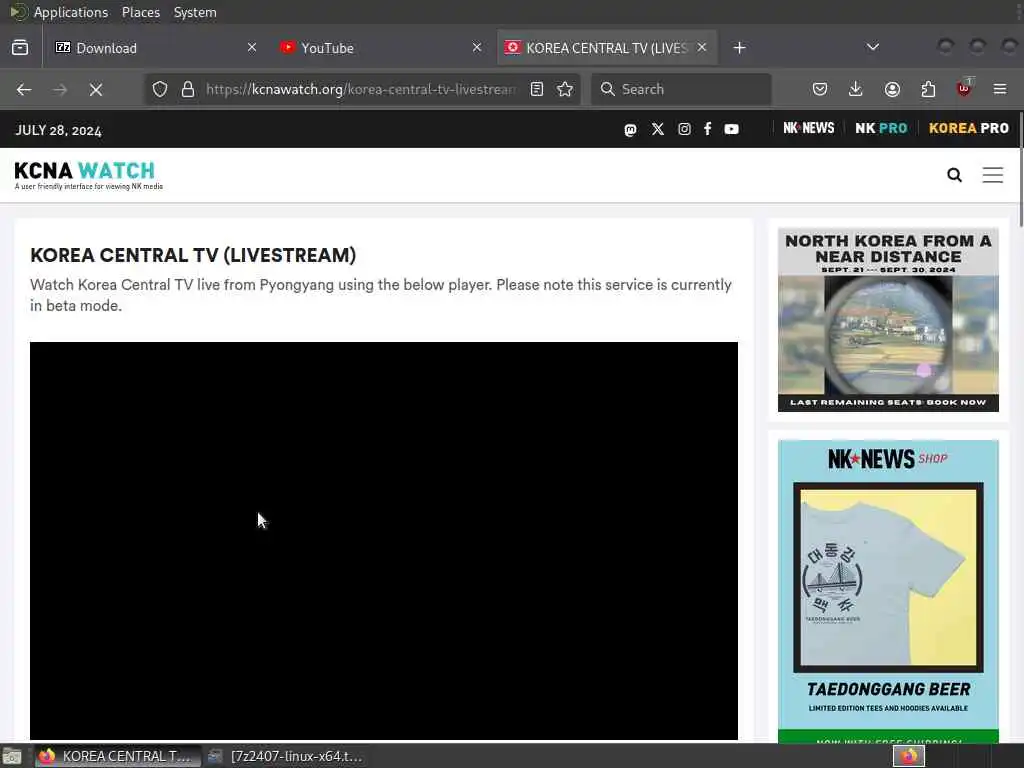The image size is (1024, 768).
Task: Click the site security padlock icon
Action: click(x=188, y=89)
